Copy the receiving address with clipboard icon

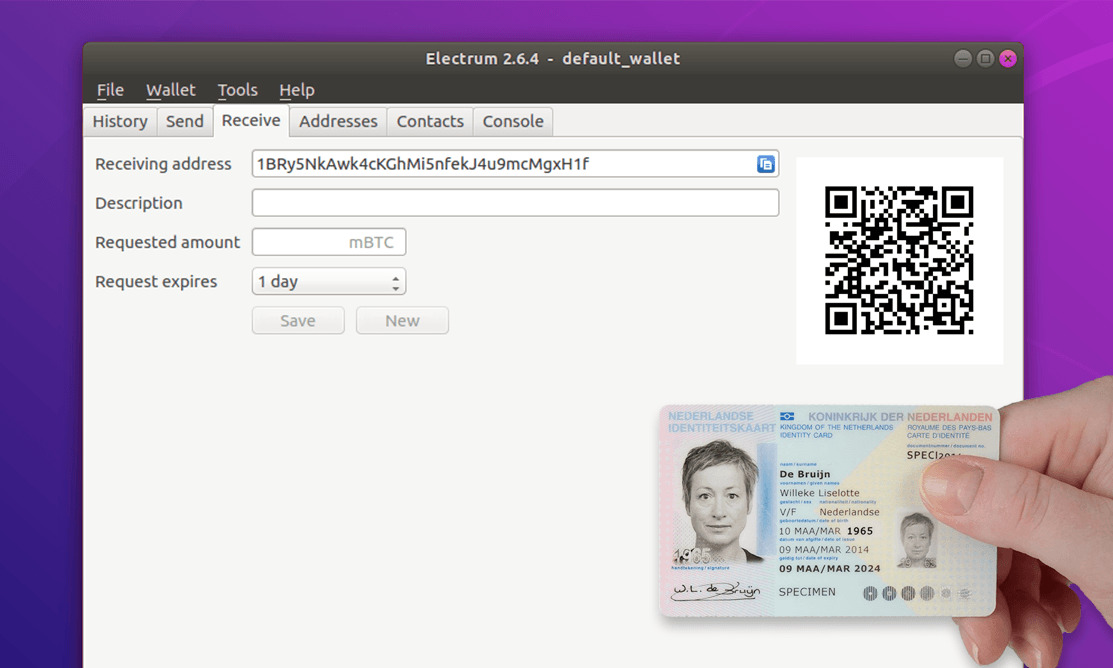(x=765, y=164)
